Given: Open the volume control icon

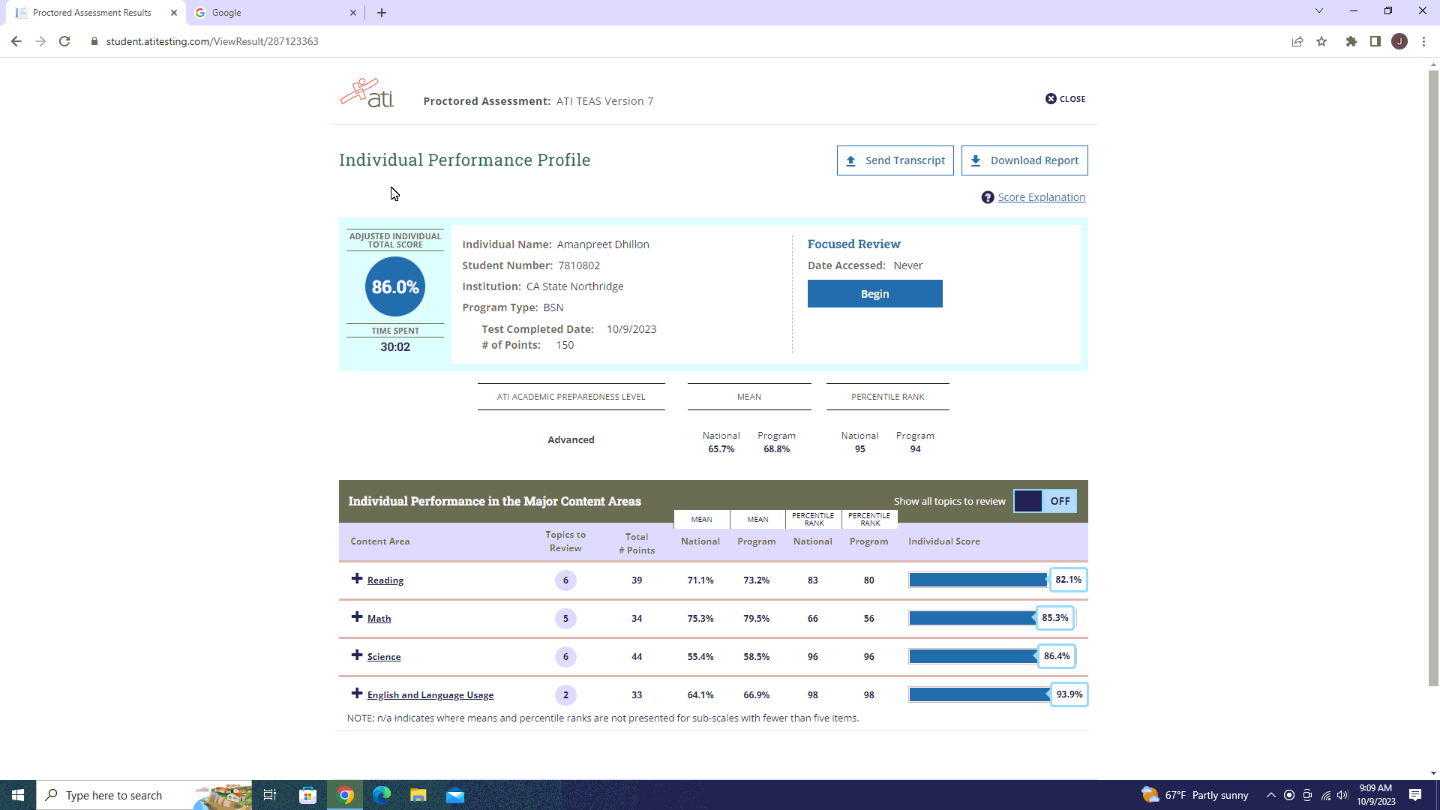Looking at the screenshot, I should tap(1342, 795).
